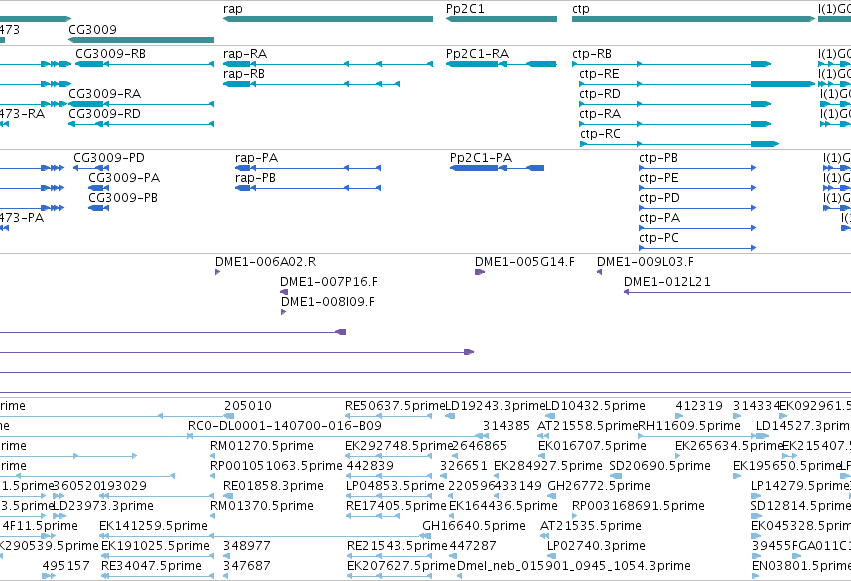Viewport: 851px width, 581px height.
Task: Select transcript rap-RA label
Action: (x=245, y=54)
